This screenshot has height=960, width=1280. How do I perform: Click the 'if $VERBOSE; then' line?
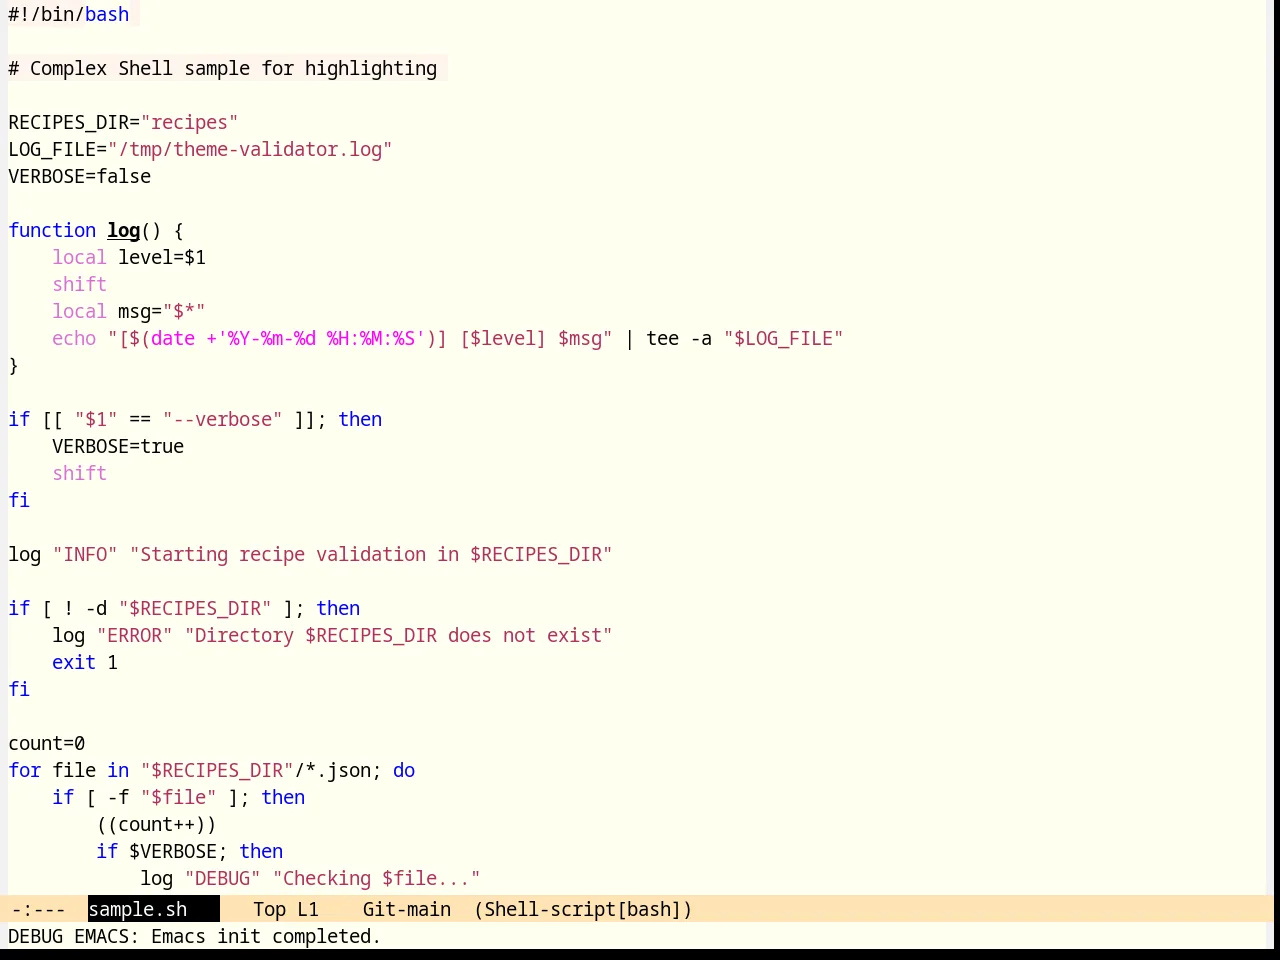(190, 851)
